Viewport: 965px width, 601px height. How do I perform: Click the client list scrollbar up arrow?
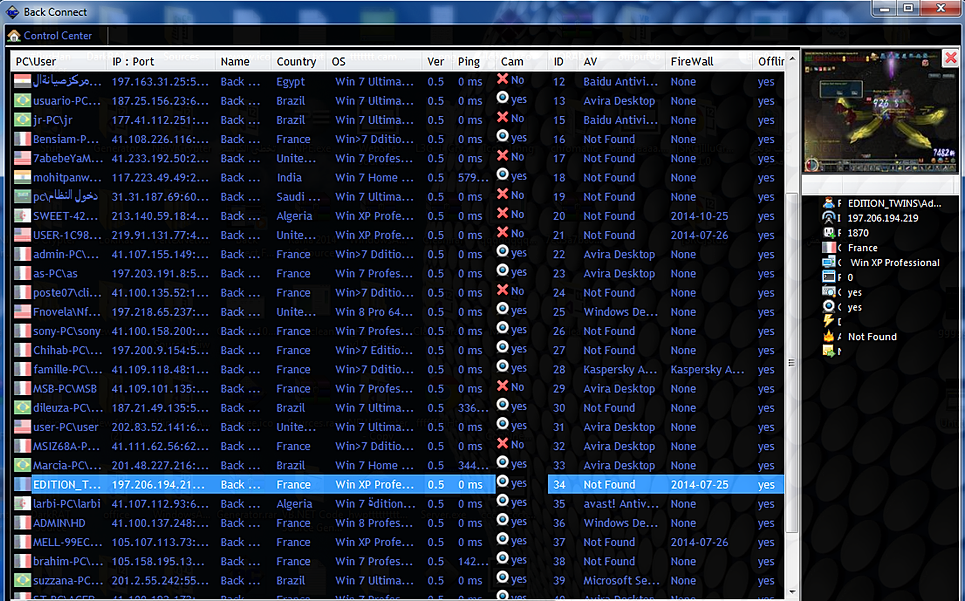tap(792, 60)
